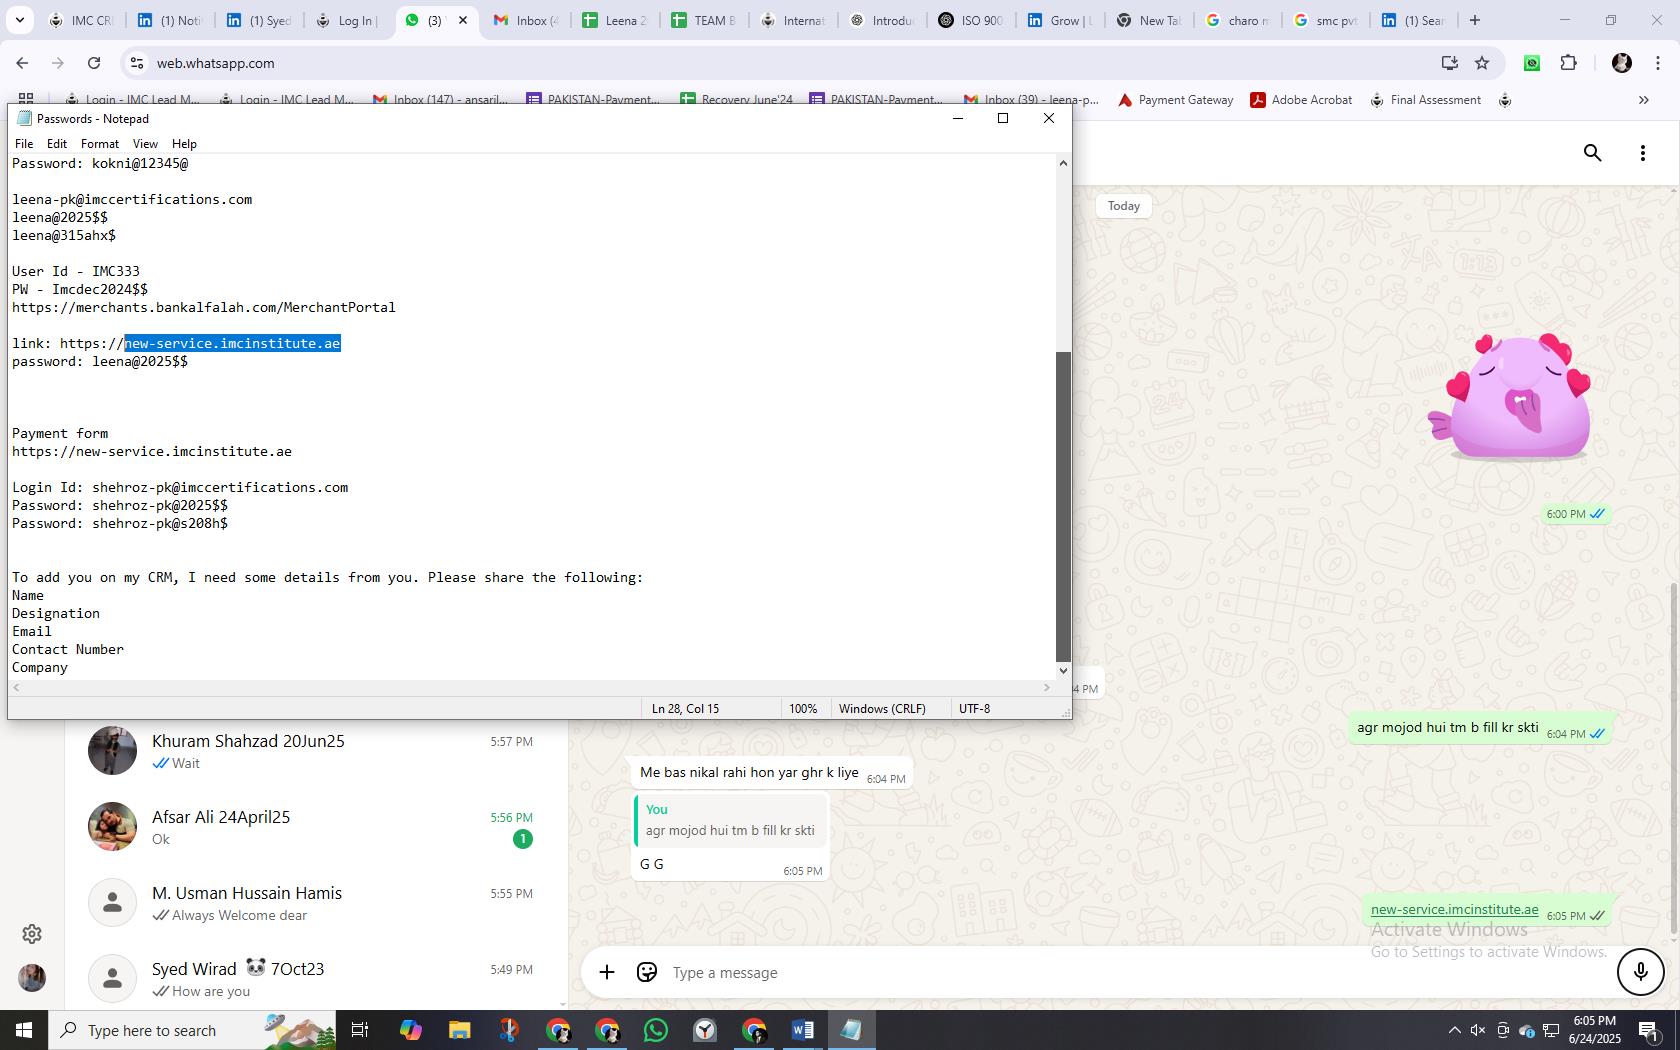
Task: Open the emoji and sticker picker
Action: (x=647, y=972)
